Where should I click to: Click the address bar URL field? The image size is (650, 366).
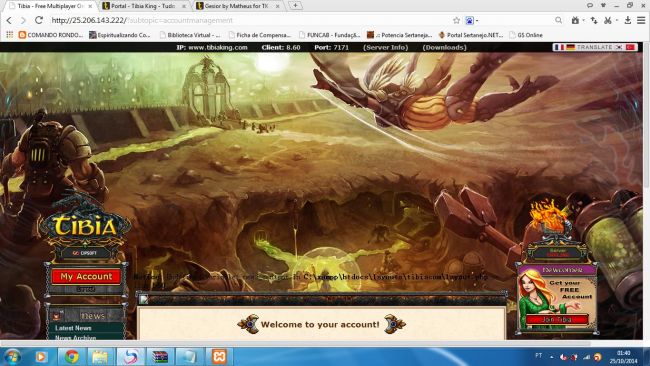[x=249, y=20]
